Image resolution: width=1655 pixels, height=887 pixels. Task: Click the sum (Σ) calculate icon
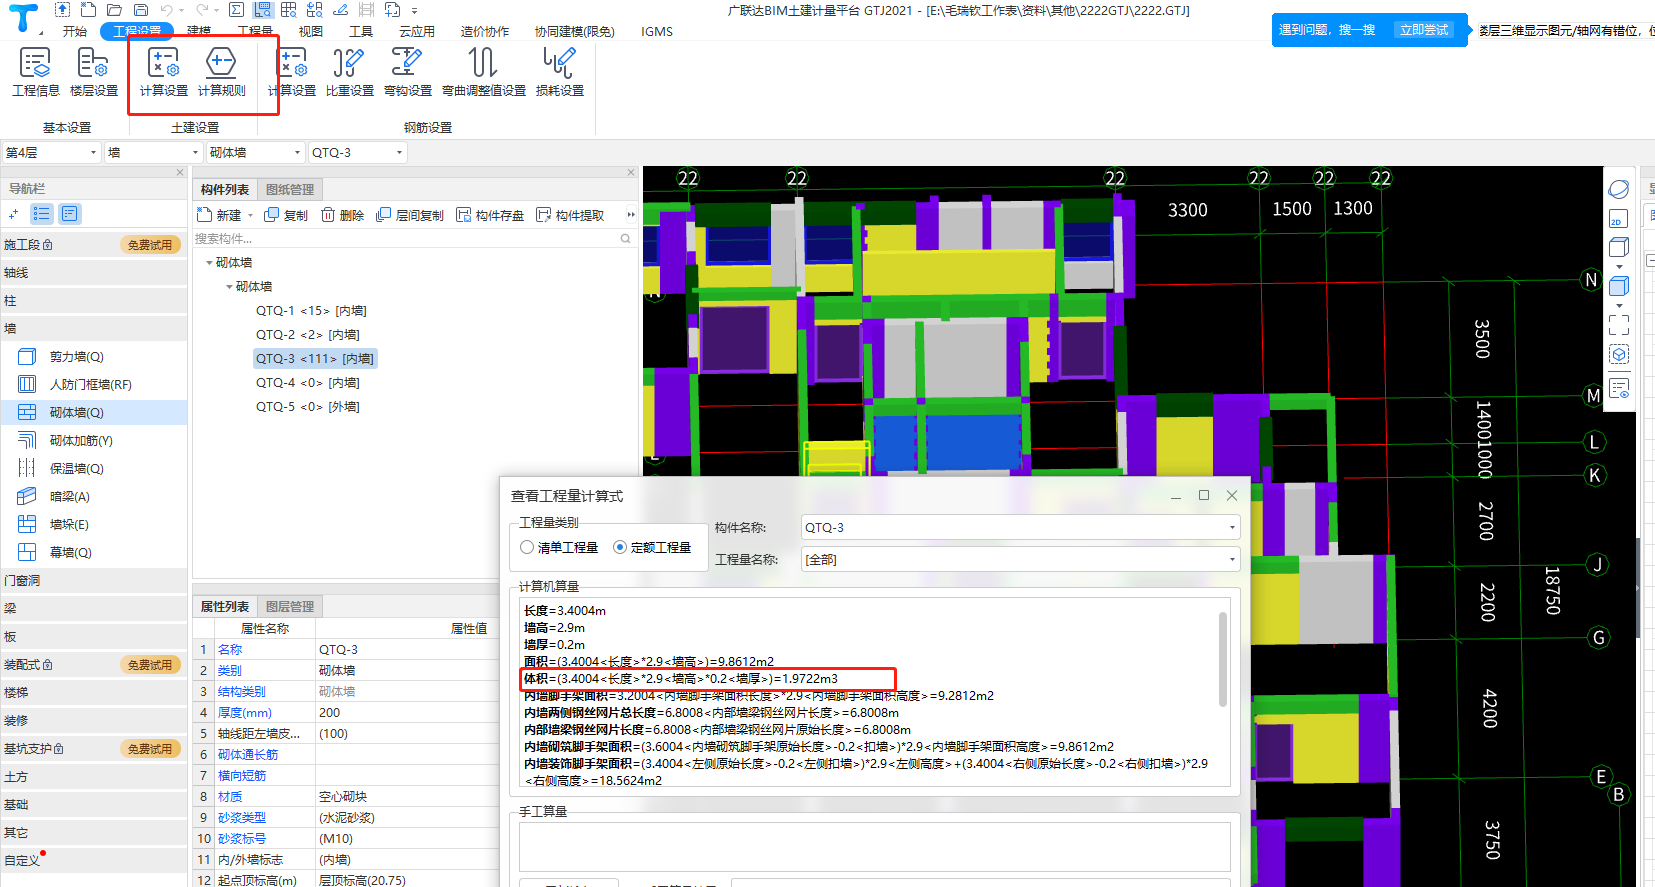click(236, 10)
